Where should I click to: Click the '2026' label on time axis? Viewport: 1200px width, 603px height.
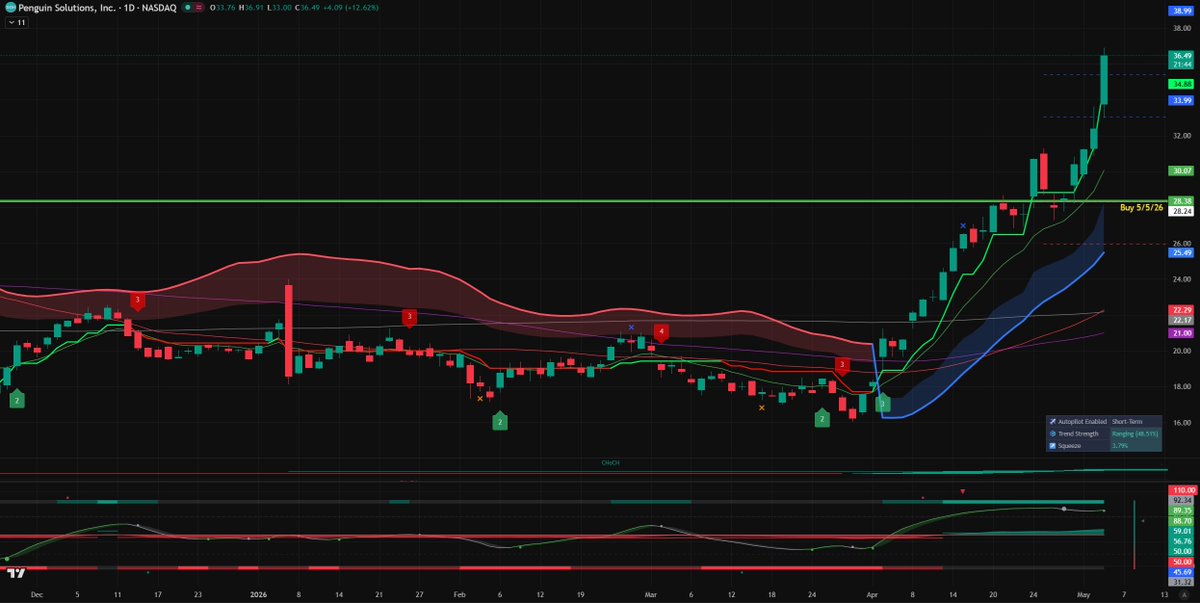tap(258, 594)
